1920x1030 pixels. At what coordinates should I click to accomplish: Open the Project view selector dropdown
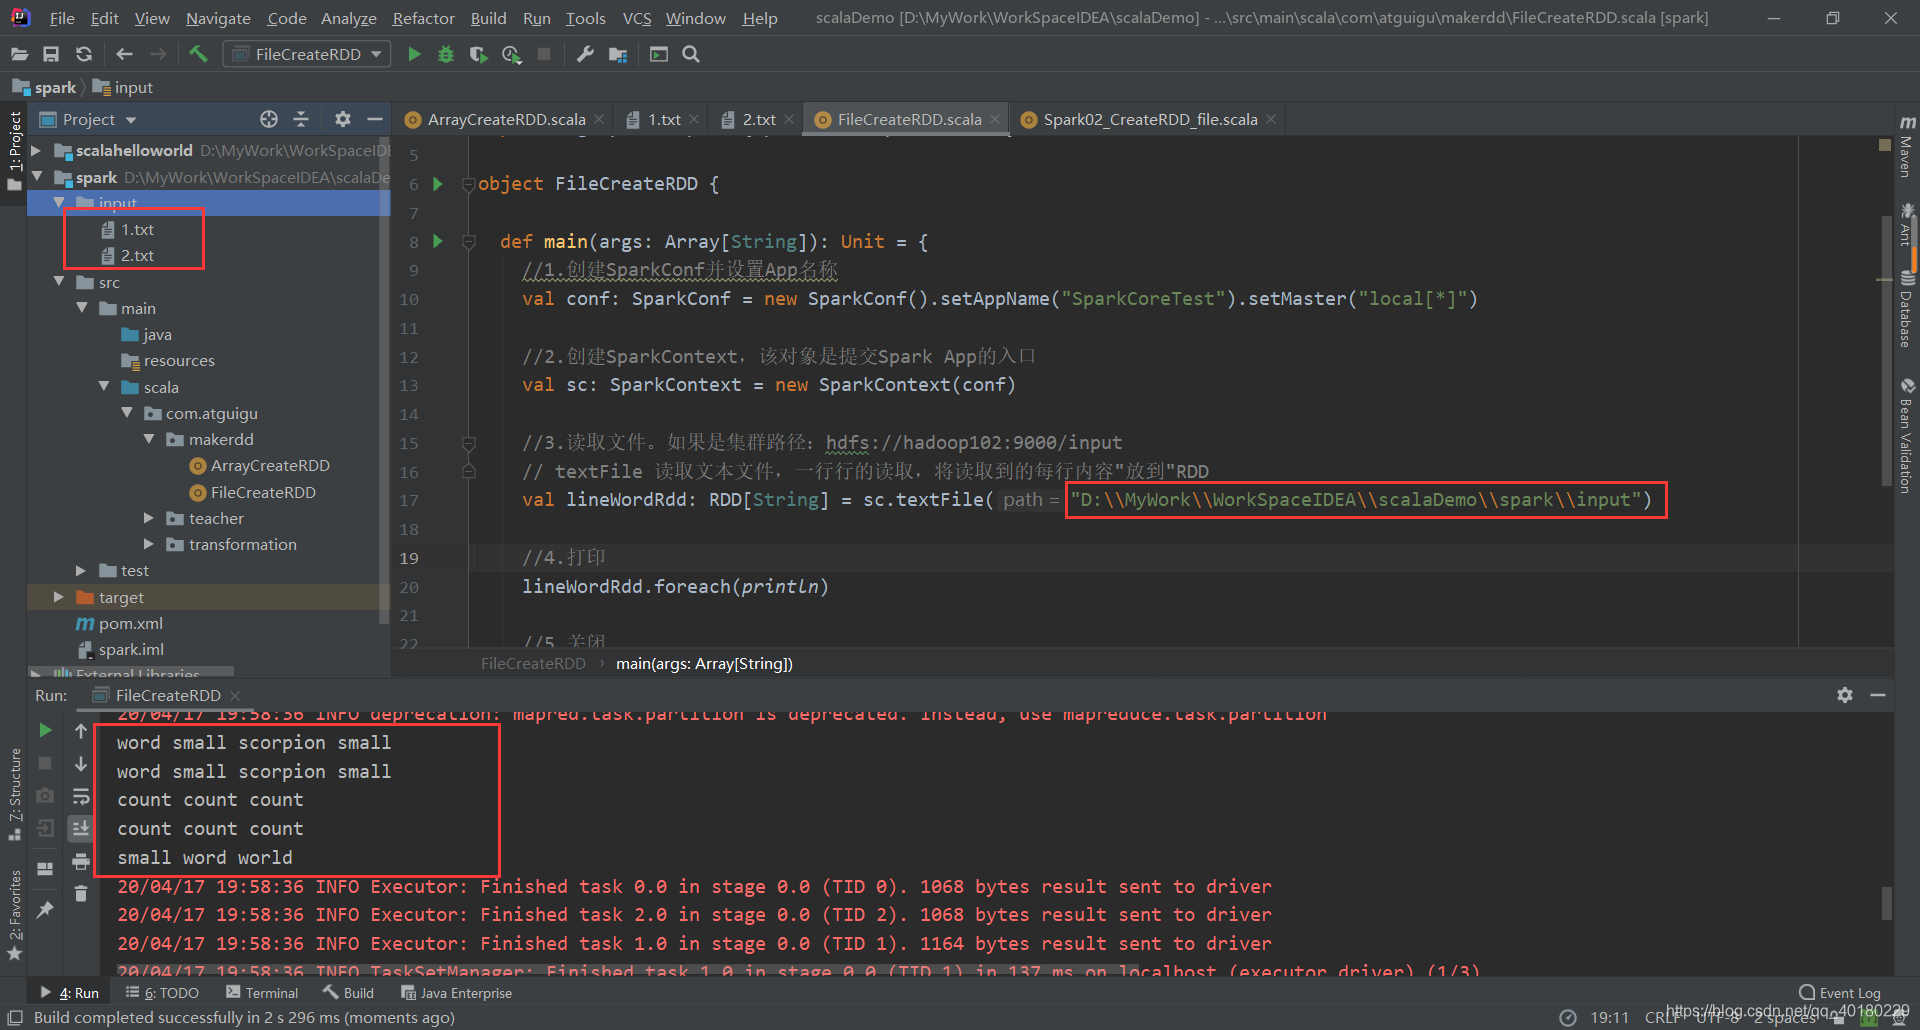pyautogui.click(x=88, y=119)
